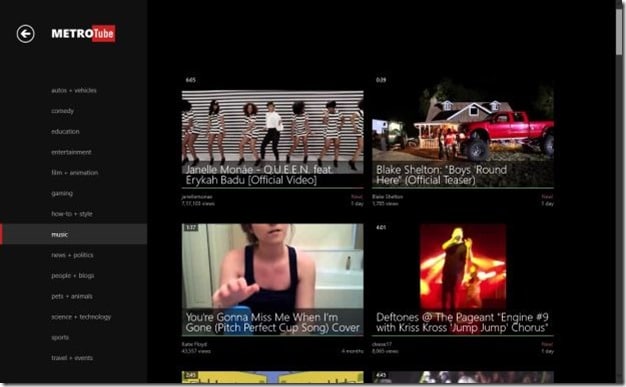This screenshot has height=387, width=626.
Task: Open the autos + vehicles category
Action: click(x=74, y=90)
